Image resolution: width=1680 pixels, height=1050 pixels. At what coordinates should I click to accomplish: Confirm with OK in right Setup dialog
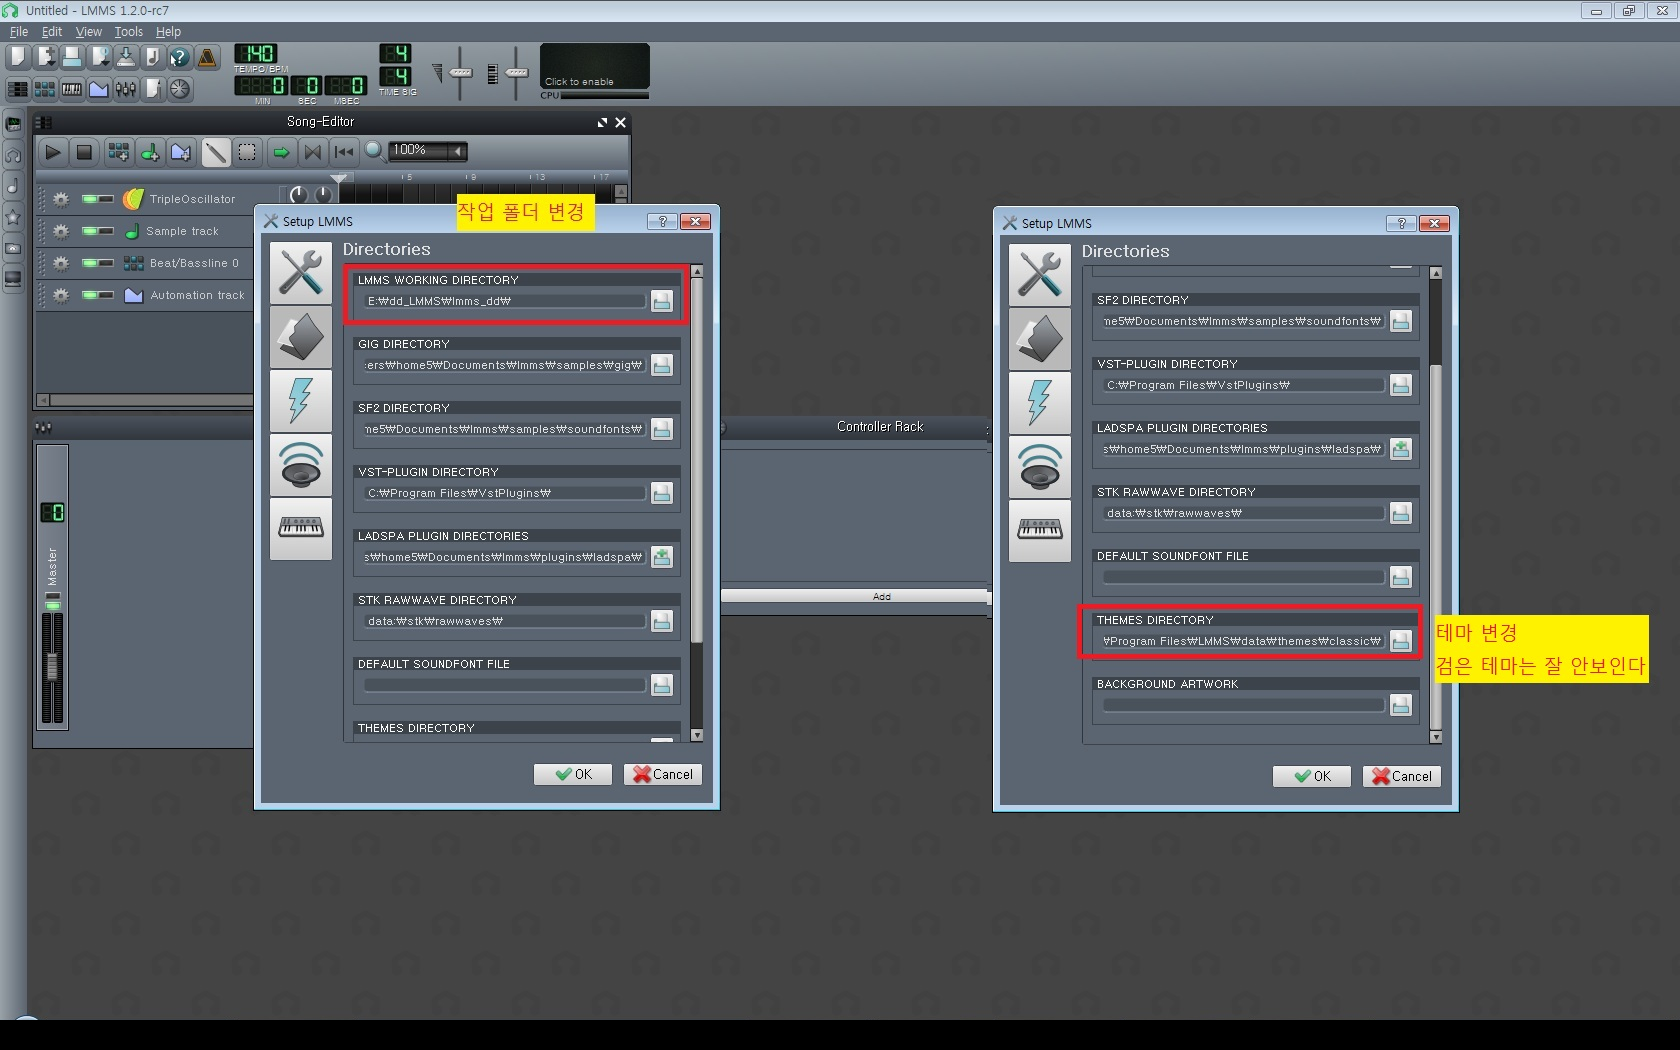click(1312, 776)
